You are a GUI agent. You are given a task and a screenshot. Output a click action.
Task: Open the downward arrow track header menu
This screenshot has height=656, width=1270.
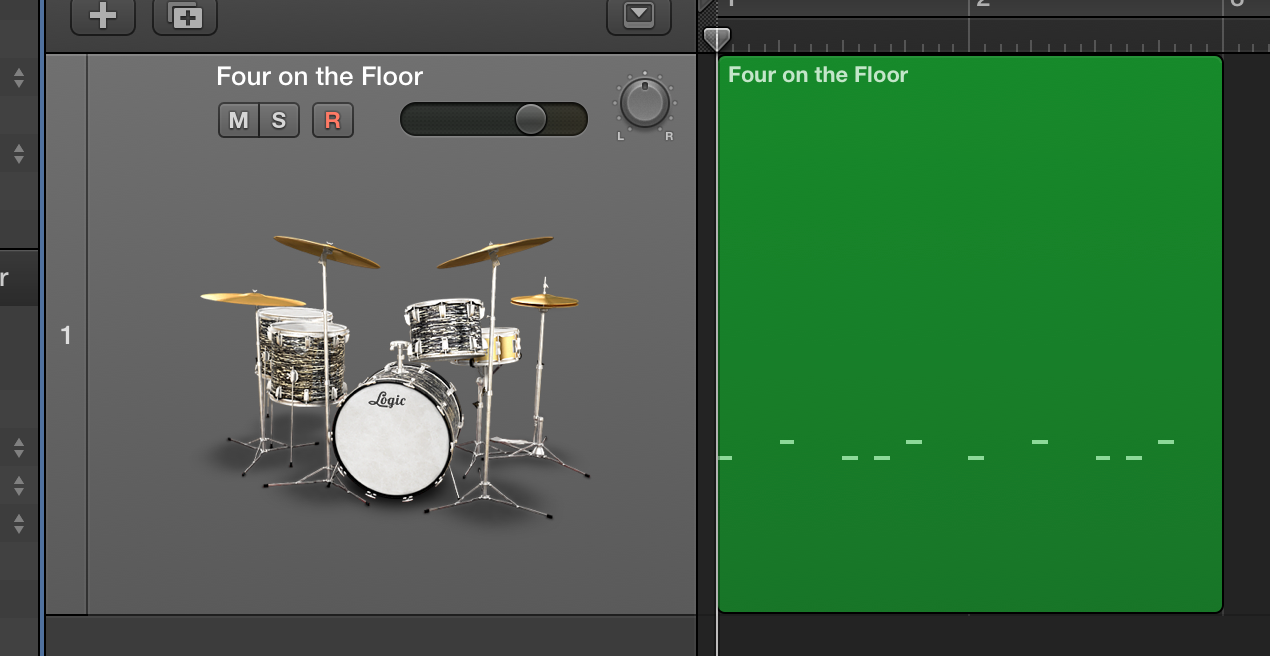click(639, 16)
